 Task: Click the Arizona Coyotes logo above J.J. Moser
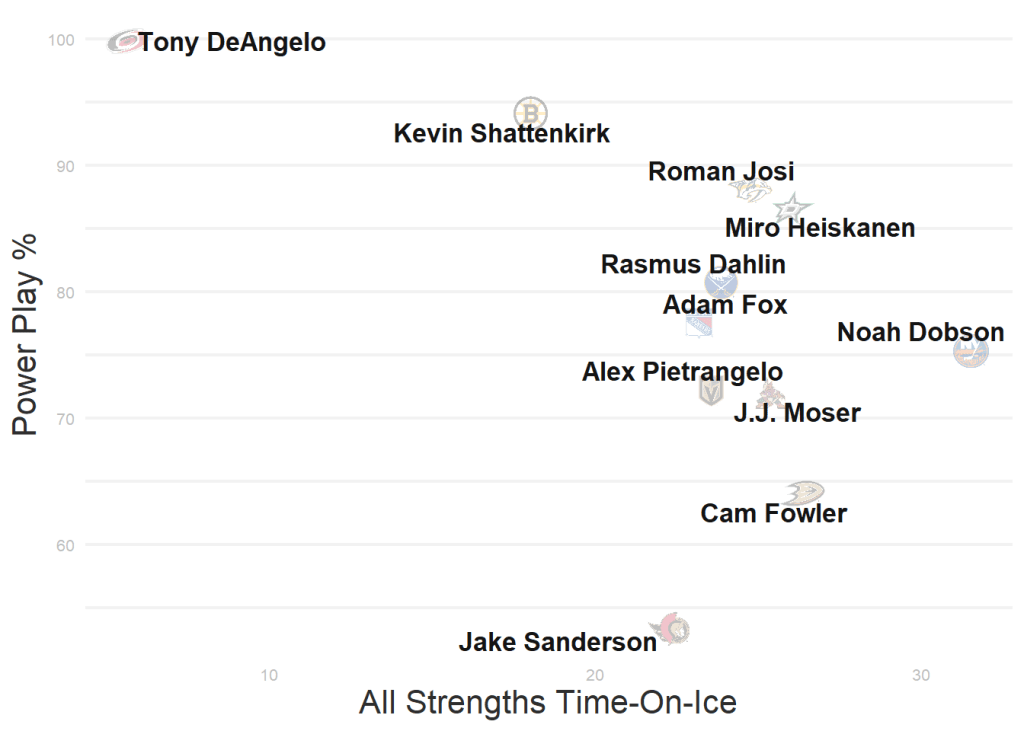pyautogui.click(x=770, y=395)
